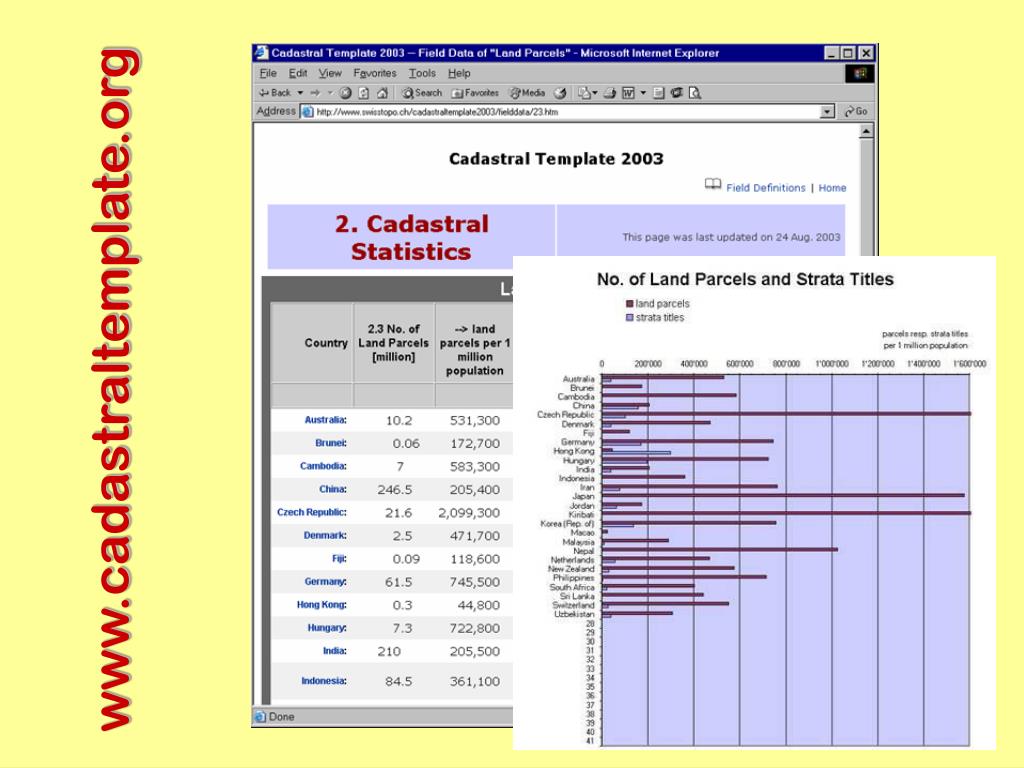Image resolution: width=1024 pixels, height=768 pixels.
Task: Click the Windows logo throbber icon
Action: click(x=859, y=74)
